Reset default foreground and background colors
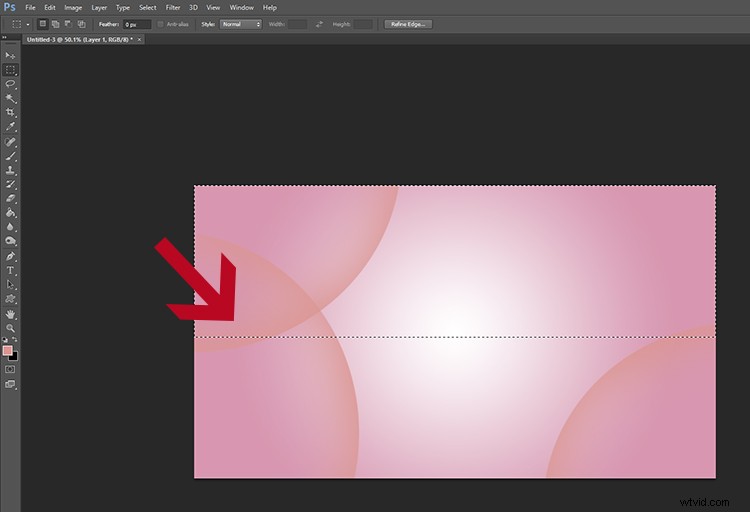The width and height of the screenshot is (750, 512). pos(5,340)
